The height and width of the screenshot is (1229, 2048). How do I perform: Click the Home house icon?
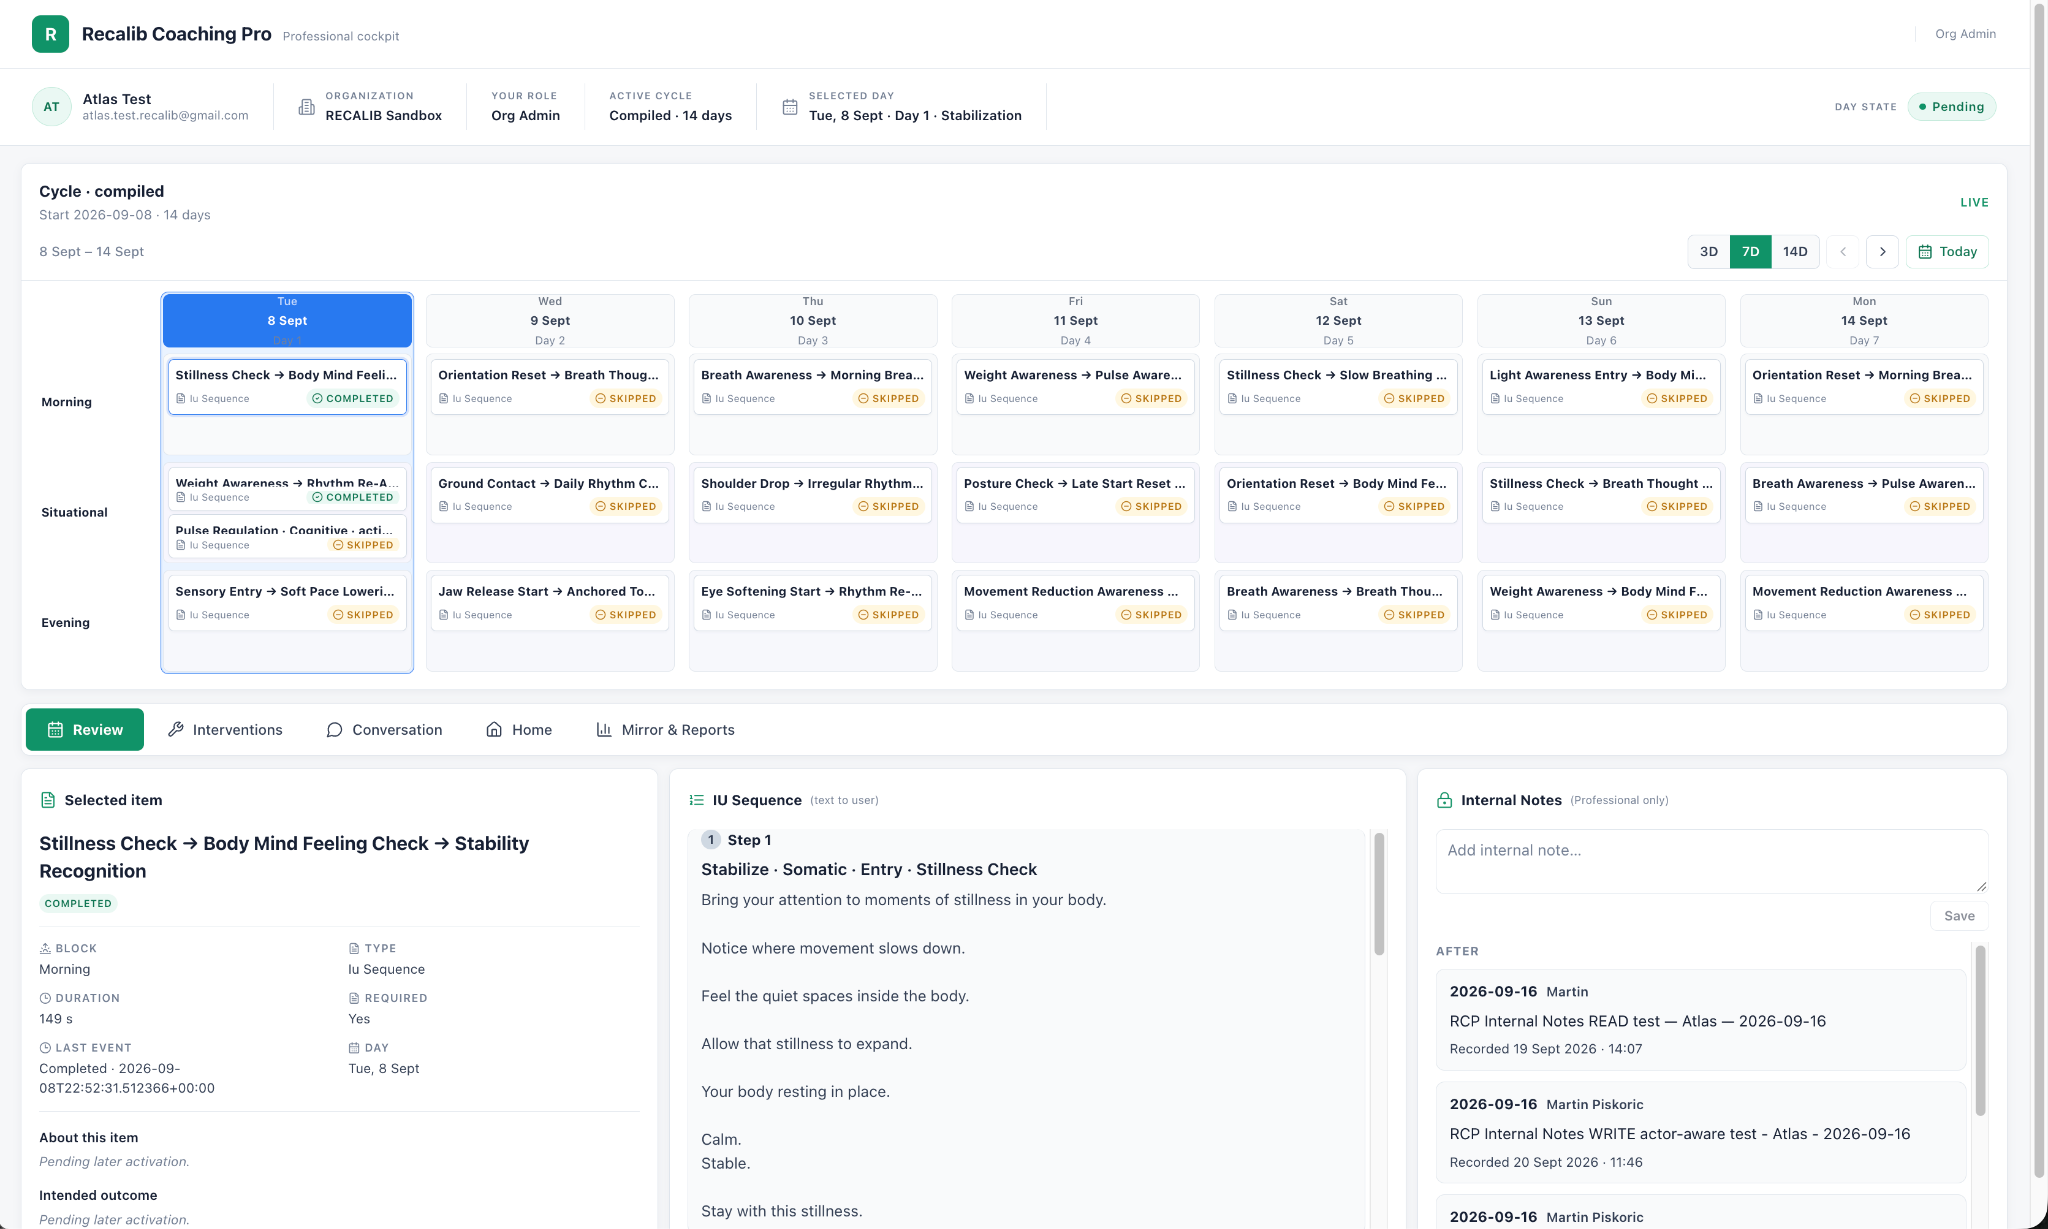coord(494,730)
